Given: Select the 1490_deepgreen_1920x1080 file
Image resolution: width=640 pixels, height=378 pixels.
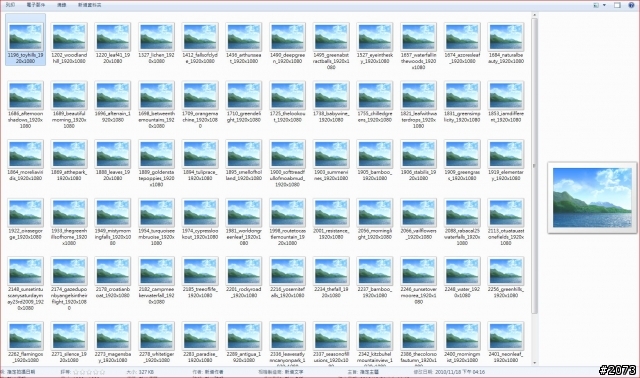Looking at the screenshot, I should [287, 43].
